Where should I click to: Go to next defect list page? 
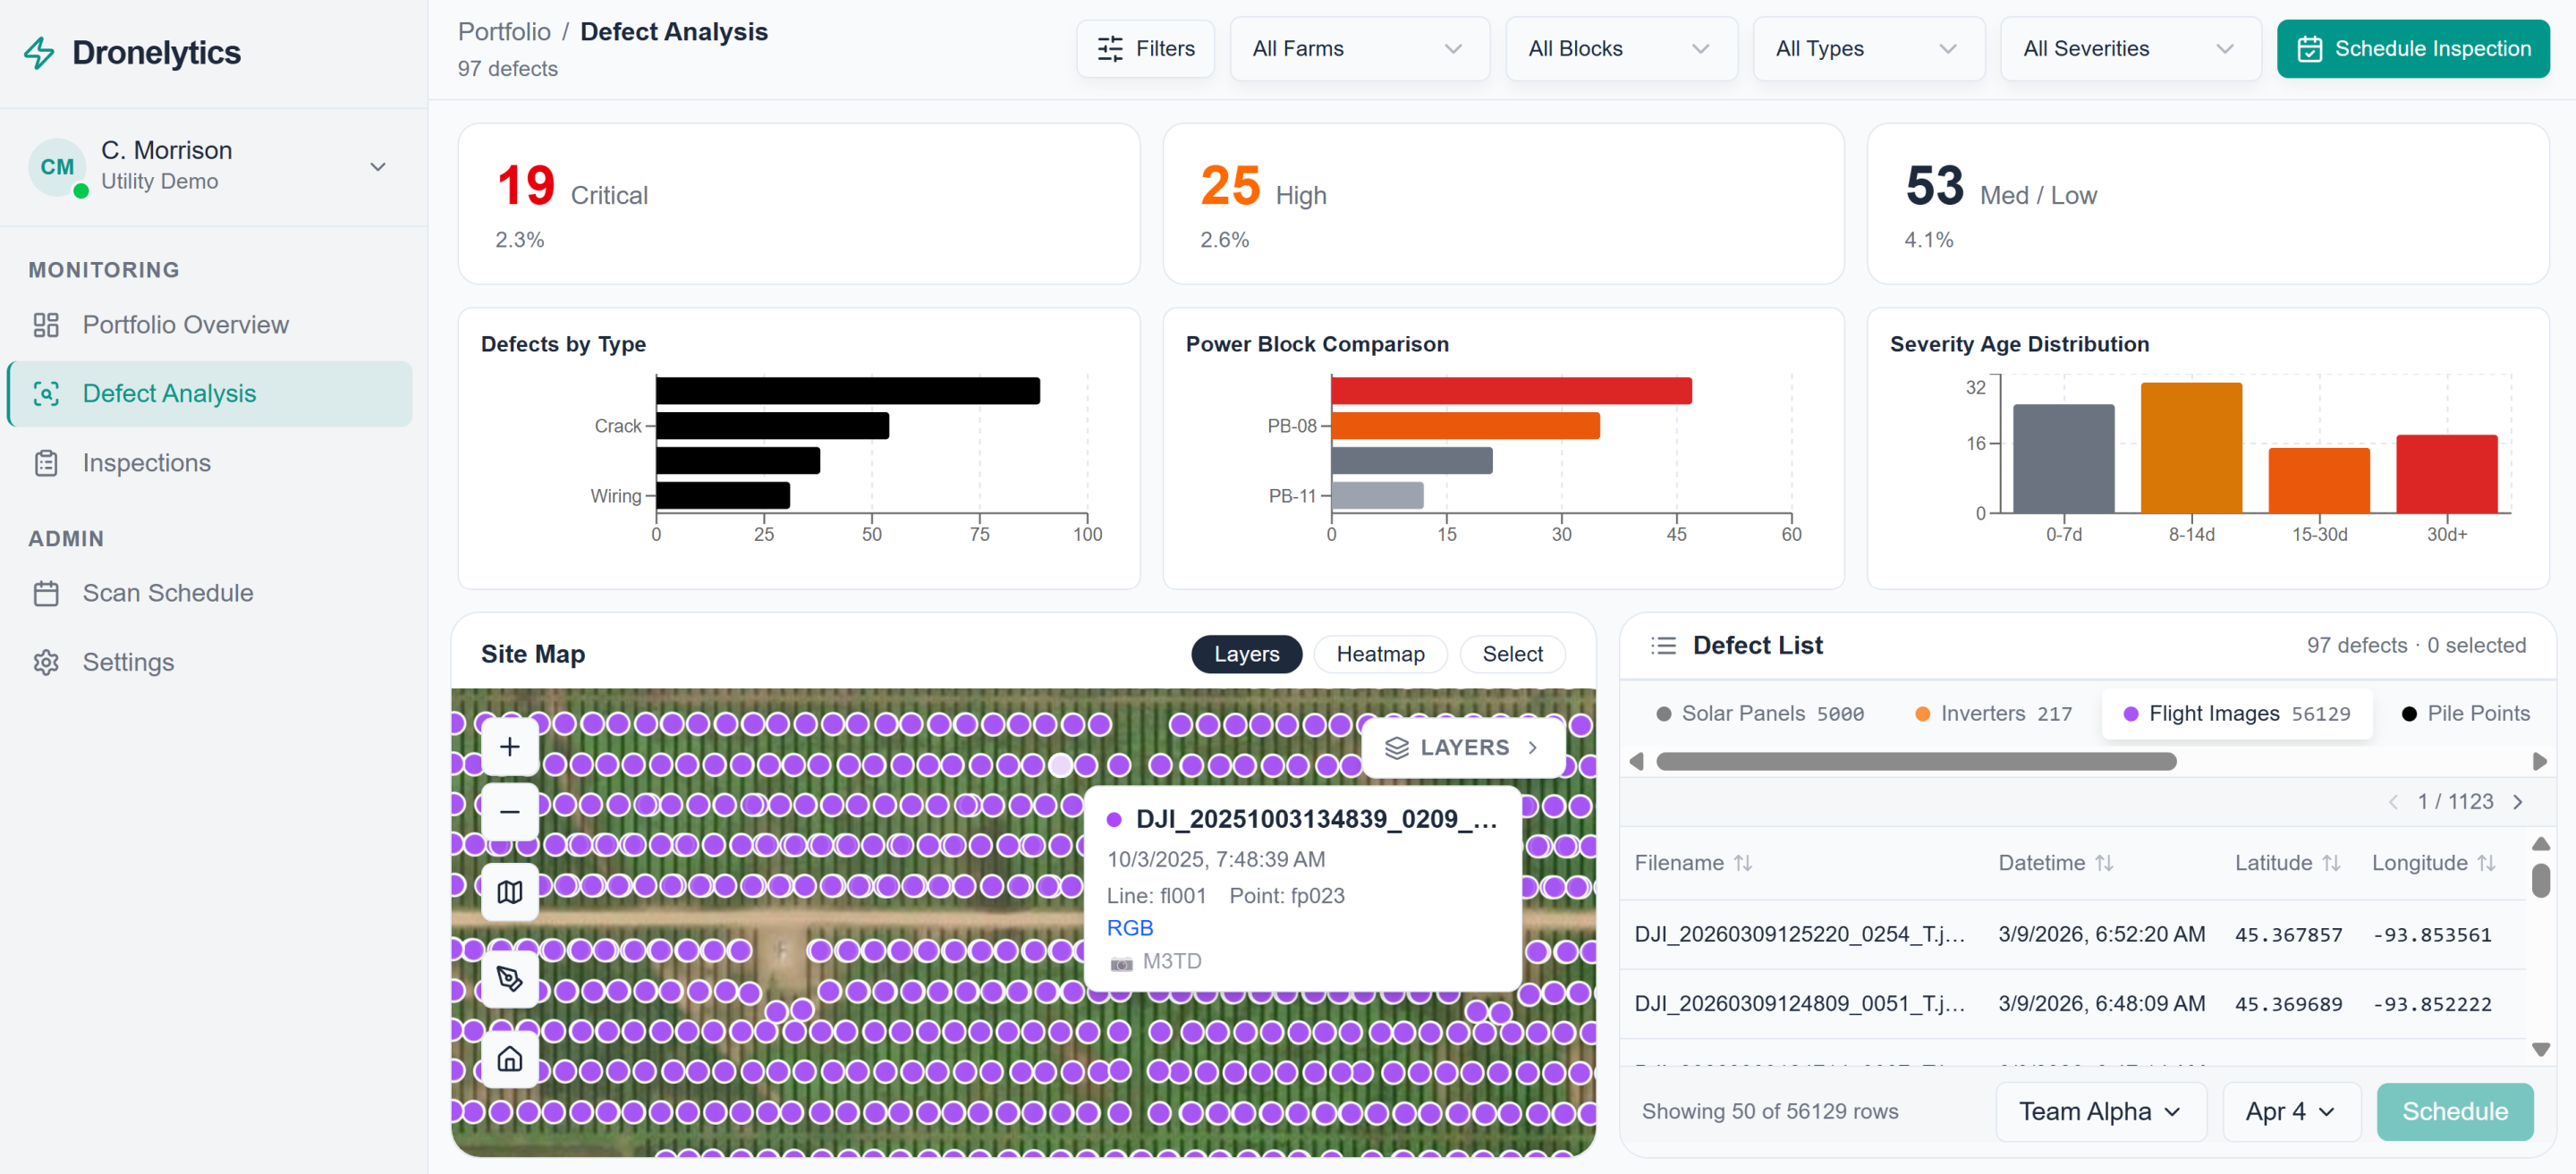click(x=2518, y=802)
